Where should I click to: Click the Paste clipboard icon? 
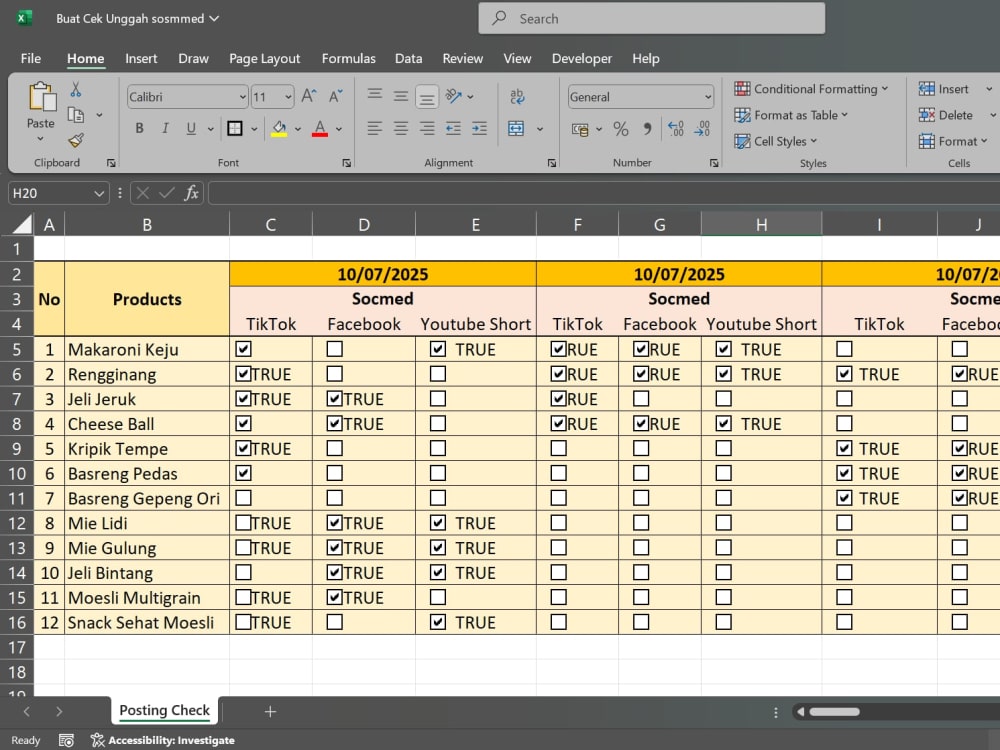[x=42, y=97]
